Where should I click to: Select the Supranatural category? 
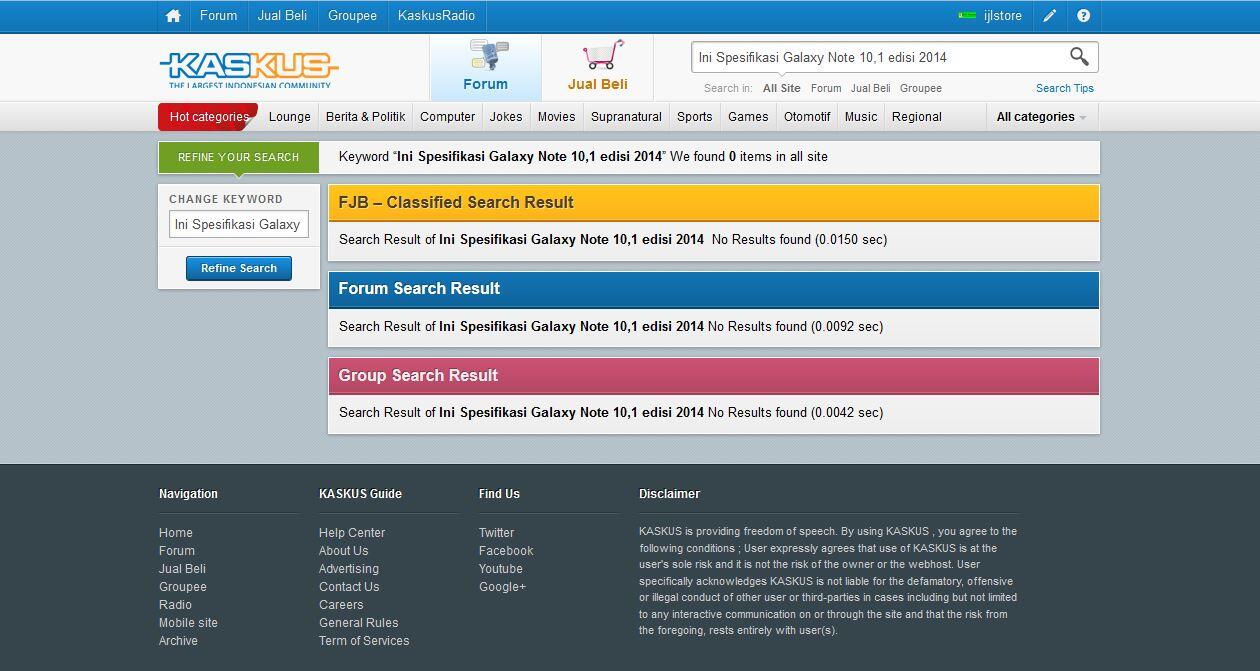626,117
